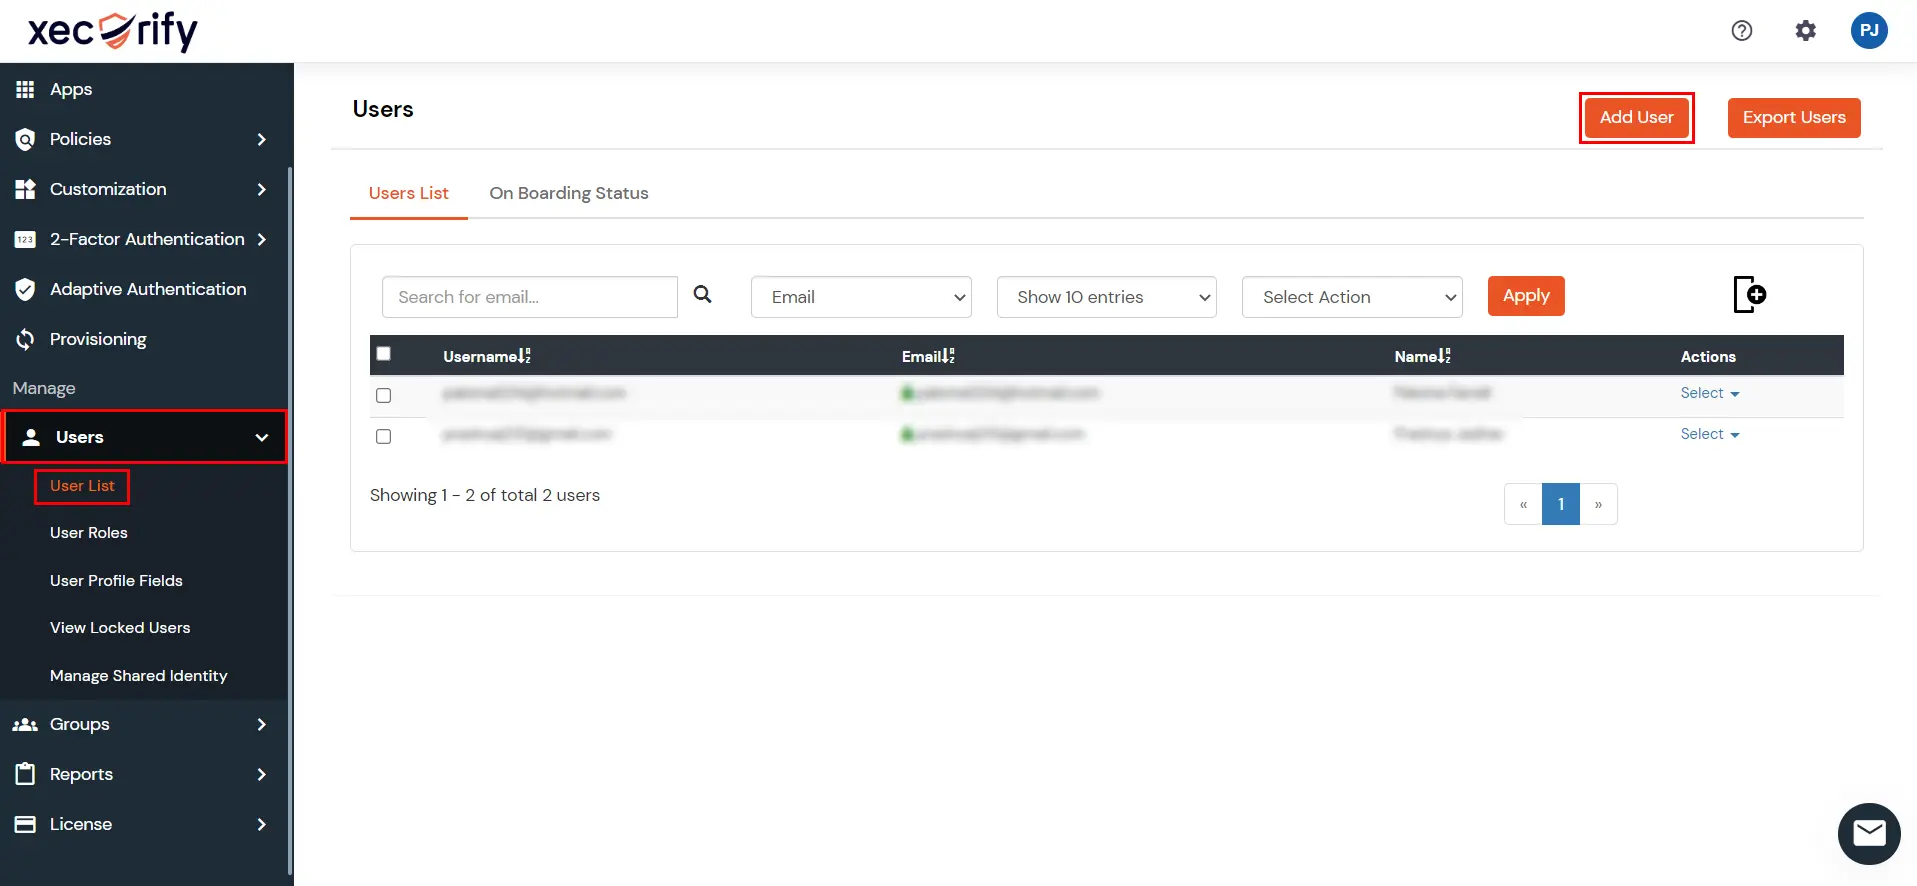Click the Apps grid icon

[25, 89]
